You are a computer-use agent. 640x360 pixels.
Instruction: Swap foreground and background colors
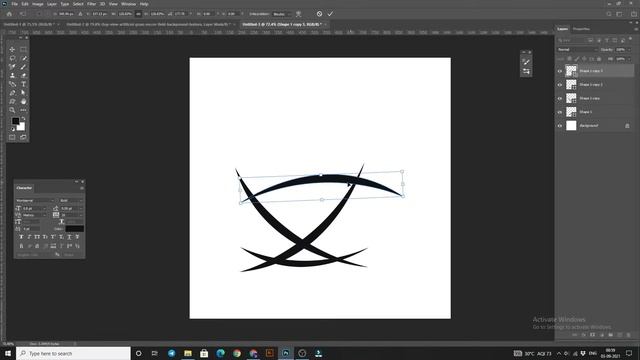coord(23,118)
